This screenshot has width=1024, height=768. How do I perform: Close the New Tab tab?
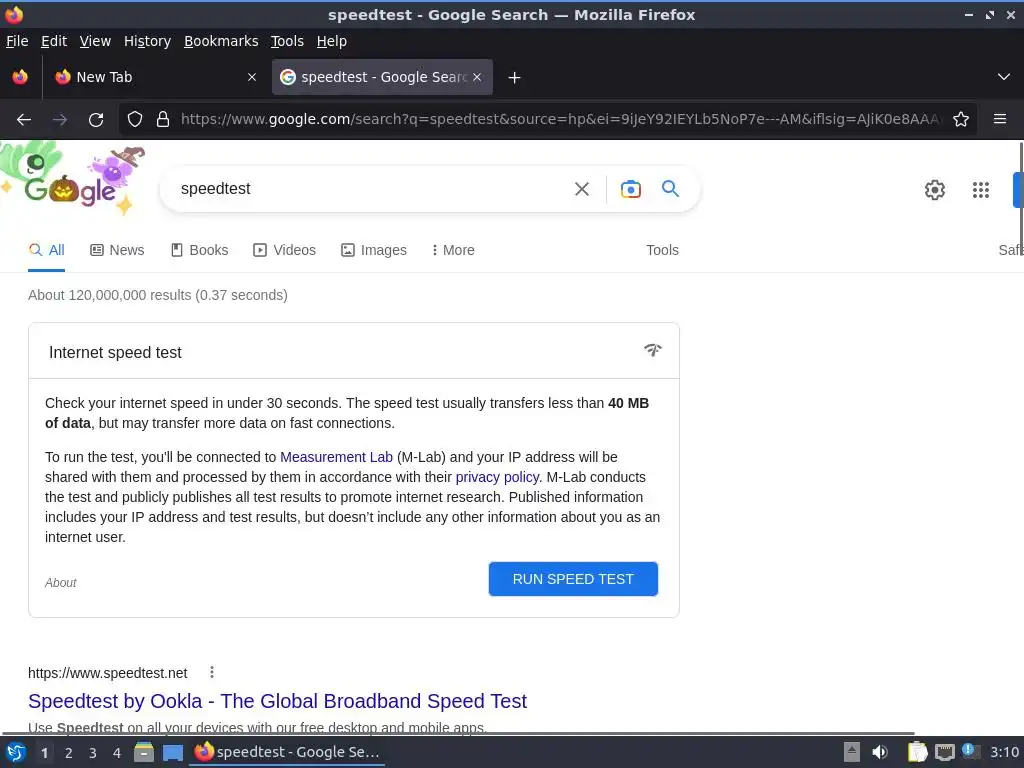[x=252, y=77]
